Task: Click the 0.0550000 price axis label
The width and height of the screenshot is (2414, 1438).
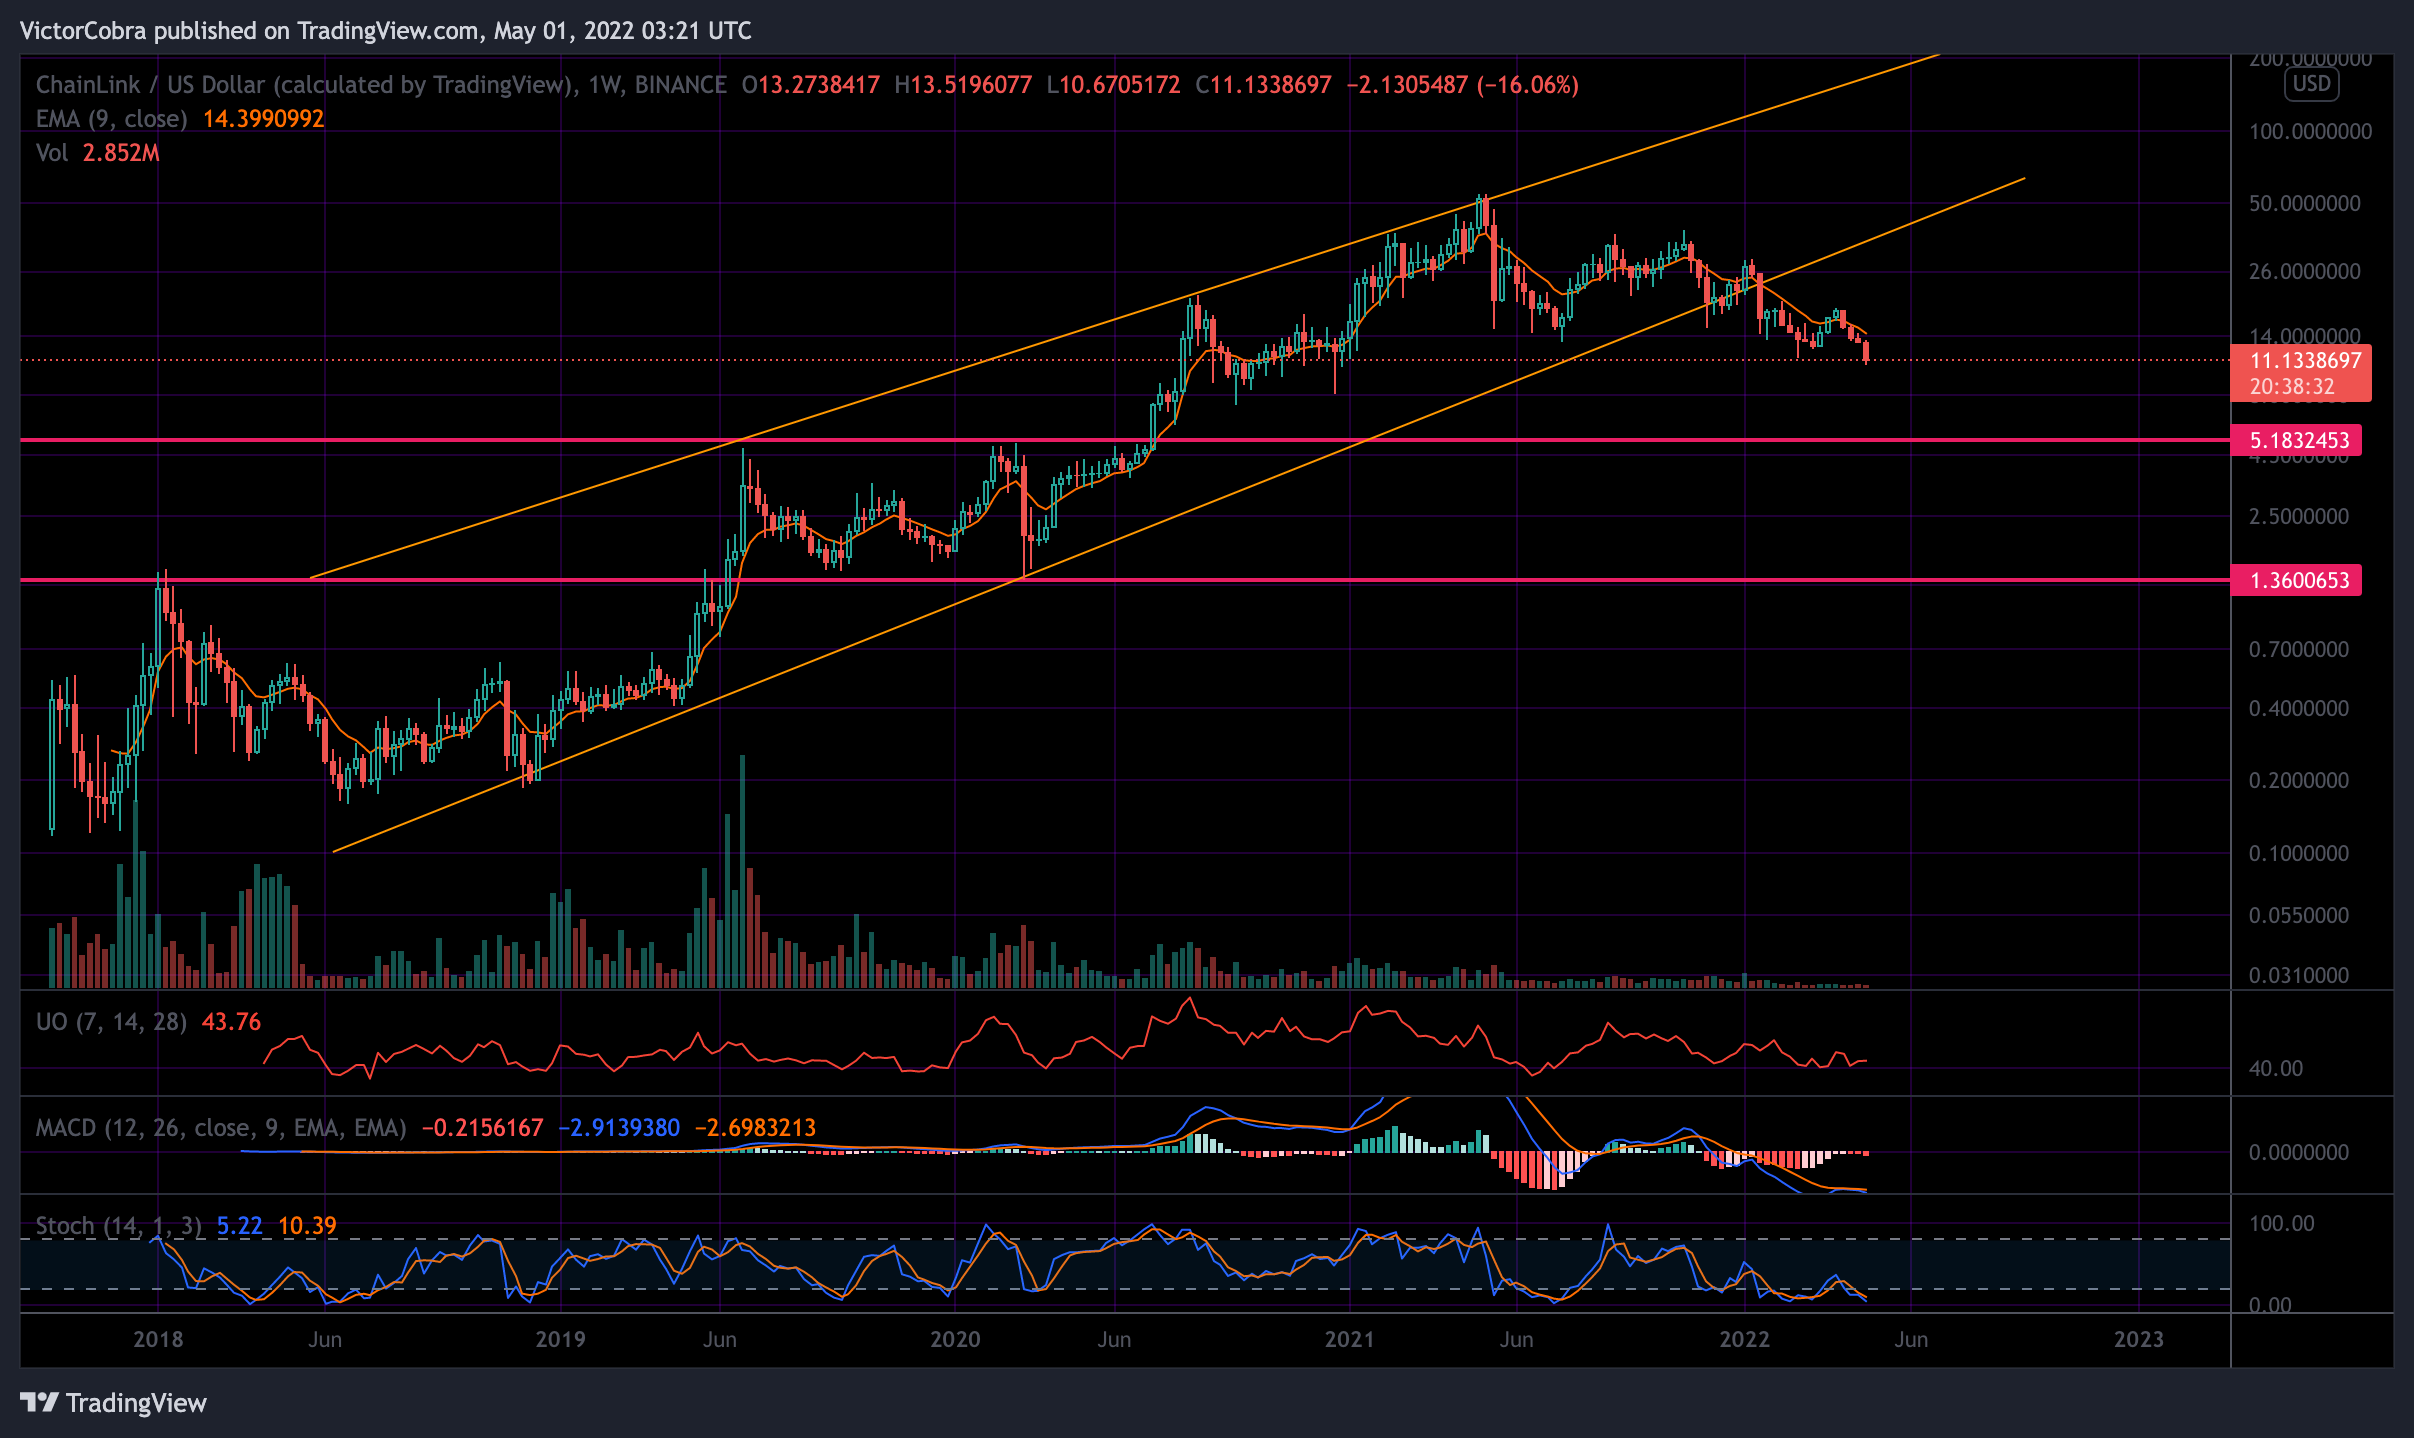Action: click(x=2298, y=916)
